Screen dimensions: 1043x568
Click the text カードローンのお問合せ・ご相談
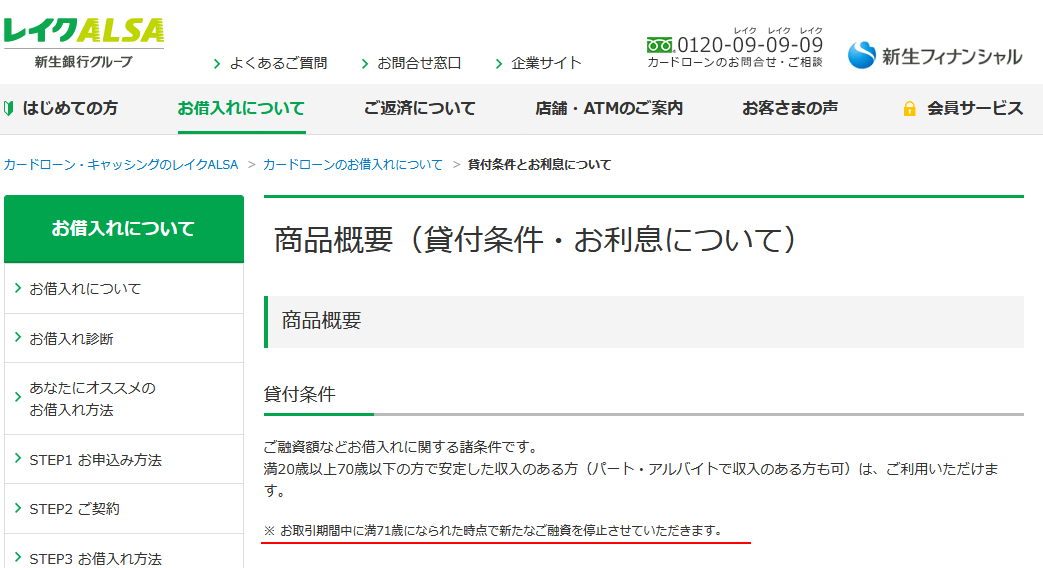tap(735, 62)
